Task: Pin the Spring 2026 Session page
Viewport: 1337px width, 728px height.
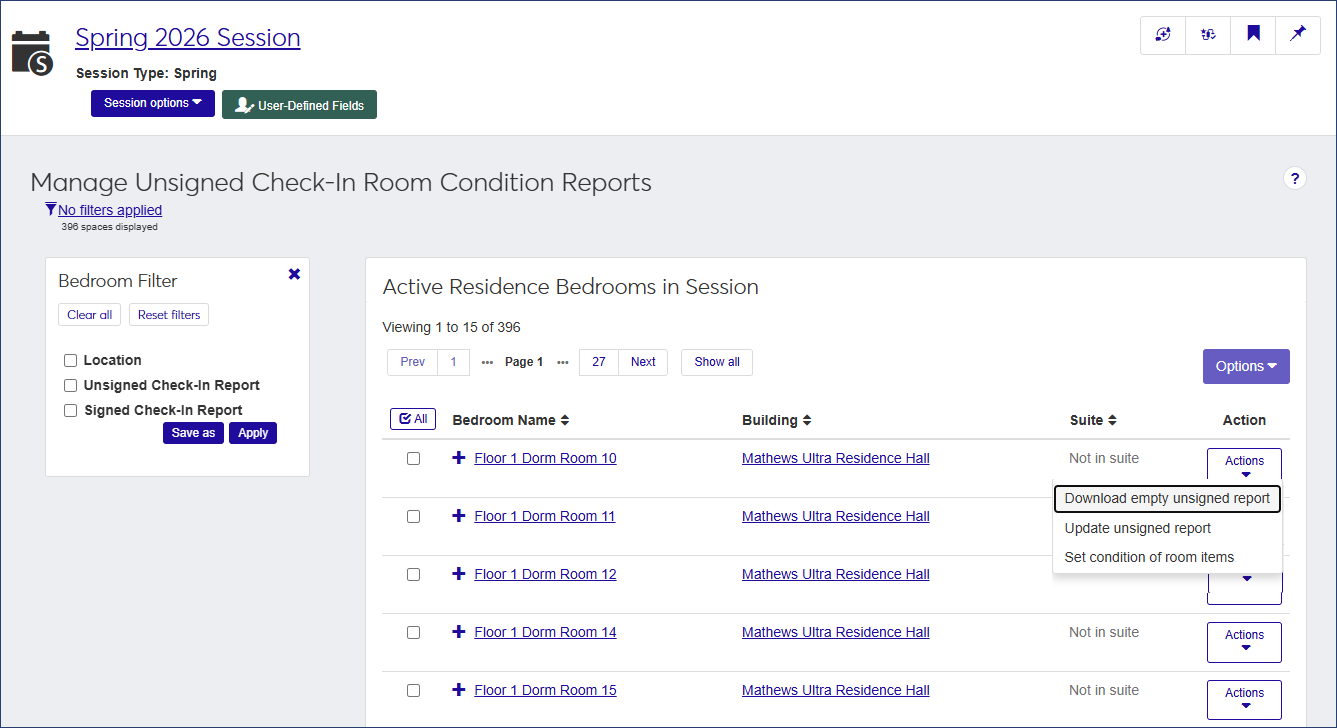Action: [x=1298, y=34]
